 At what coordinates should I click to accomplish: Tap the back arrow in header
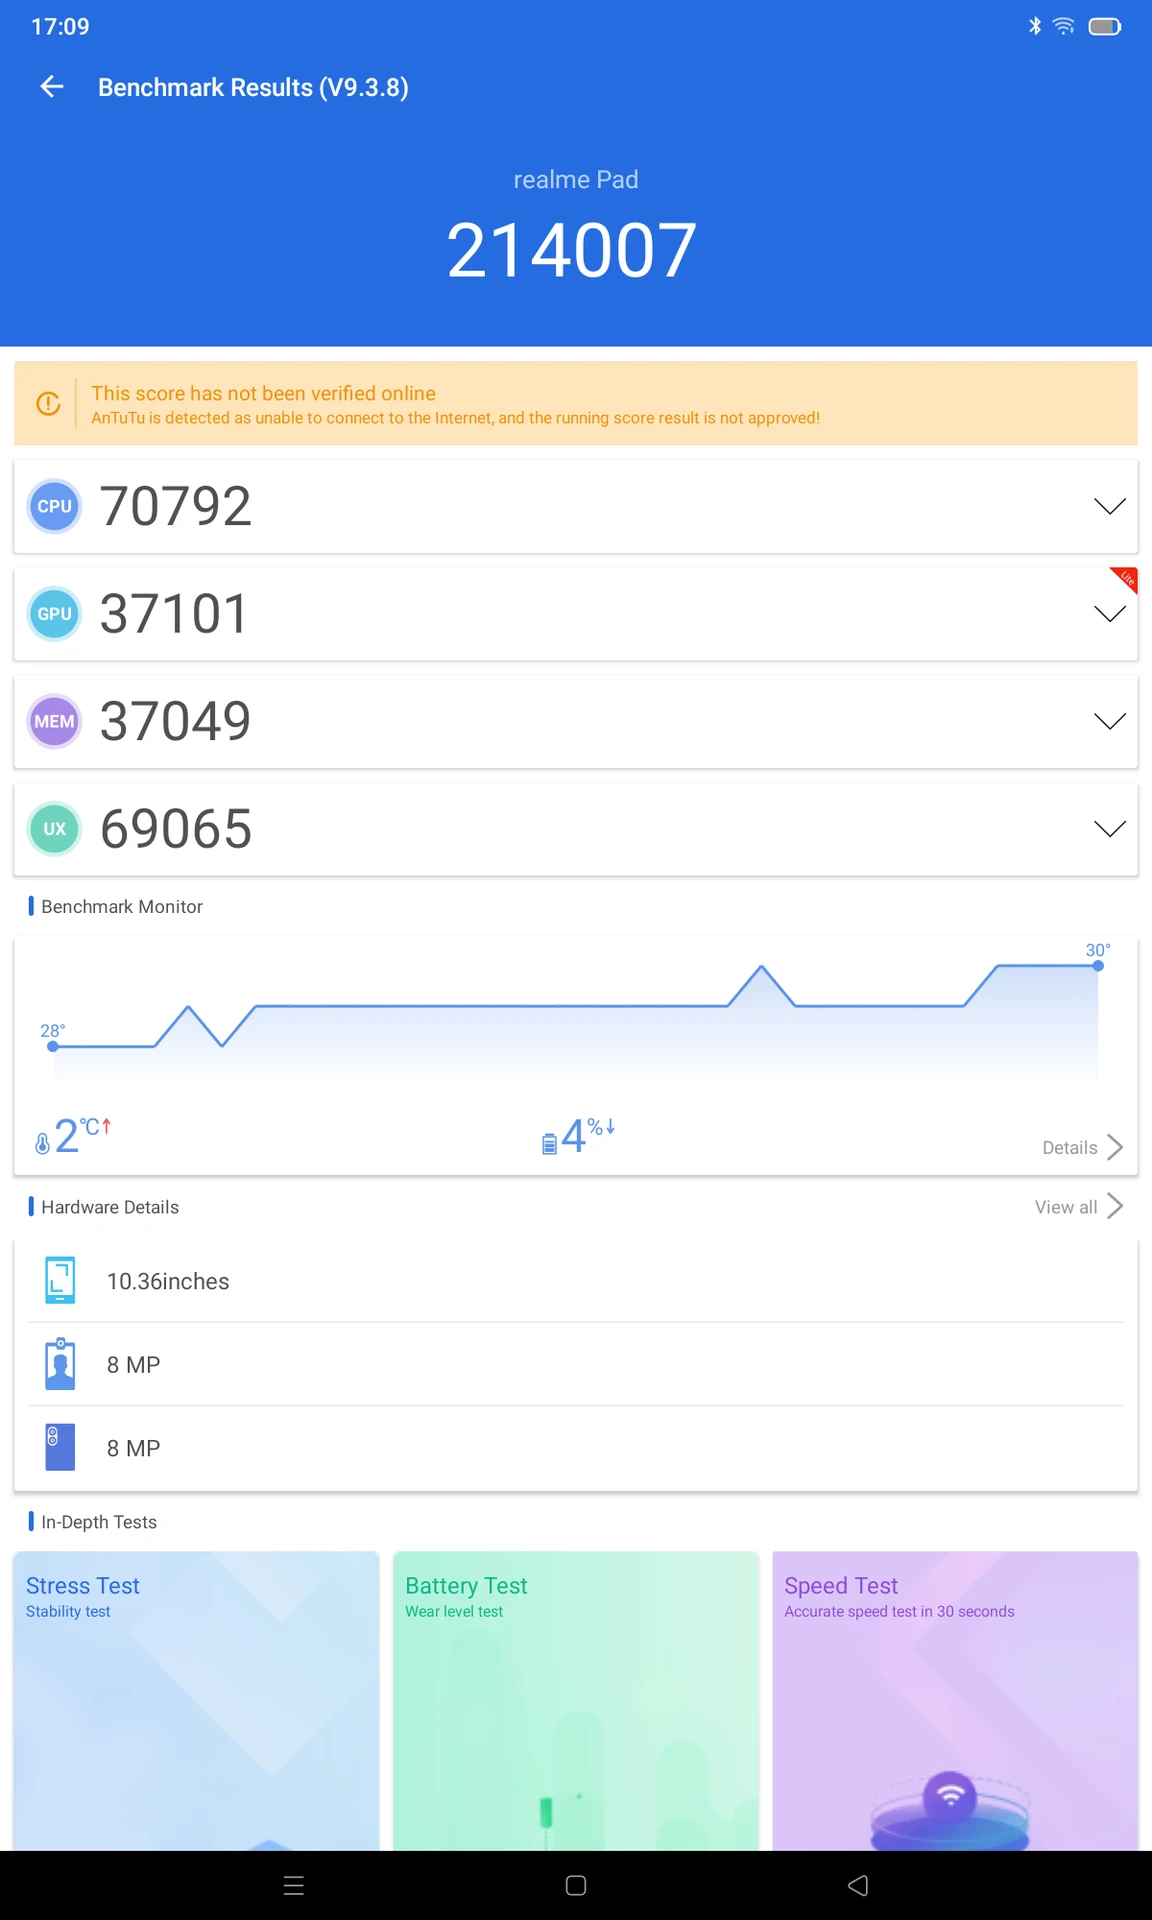pyautogui.click(x=52, y=87)
